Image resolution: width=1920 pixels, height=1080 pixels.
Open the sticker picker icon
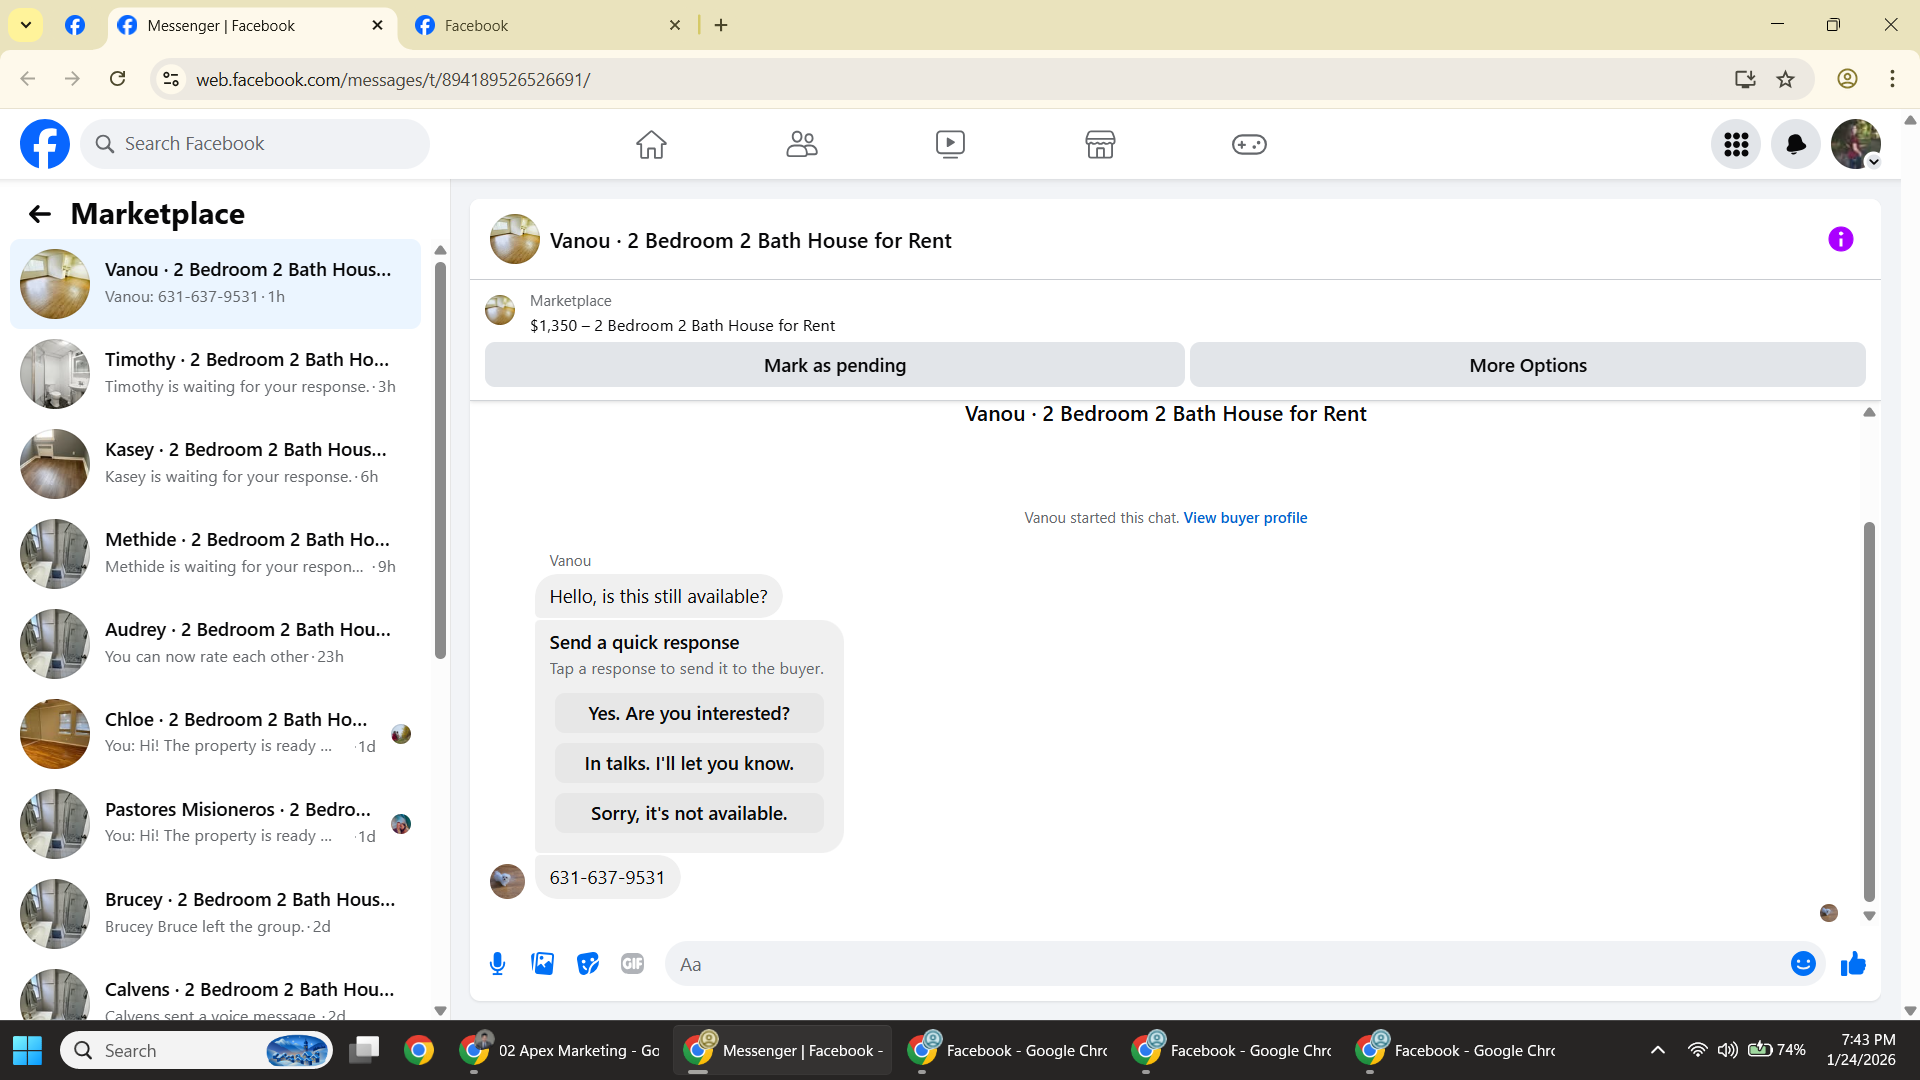pyautogui.click(x=588, y=964)
